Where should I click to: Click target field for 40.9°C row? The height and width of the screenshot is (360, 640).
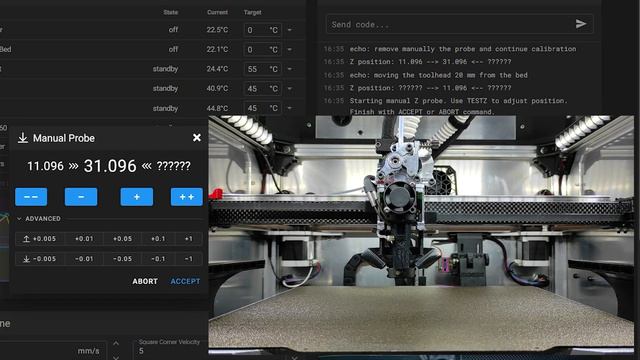click(262, 89)
